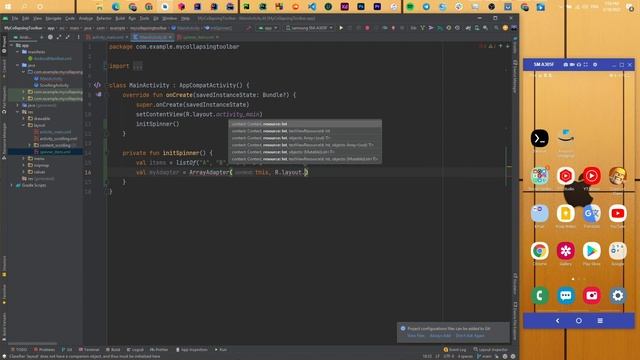Expand the content_scrolling item
Image resolution: width=640 pixels, height=360 pixels.
coord(29,145)
